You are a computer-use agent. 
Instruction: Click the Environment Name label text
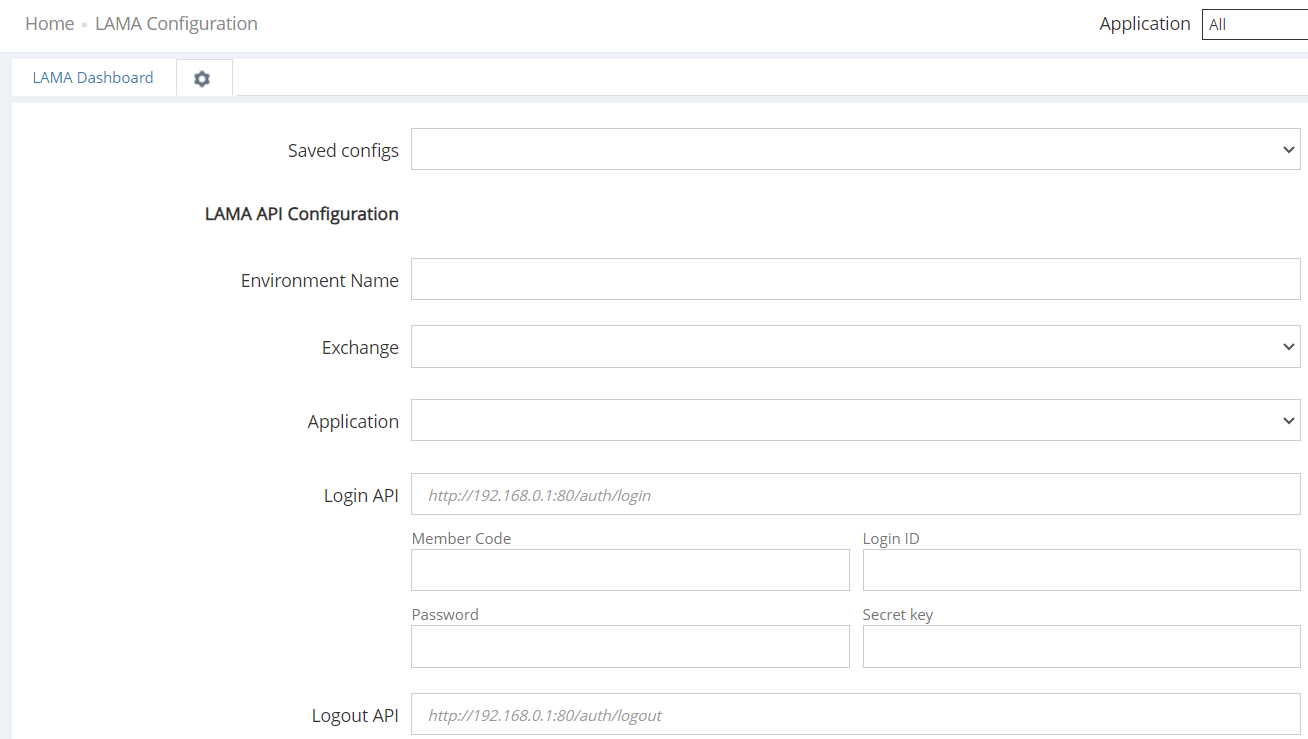(319, 281)
